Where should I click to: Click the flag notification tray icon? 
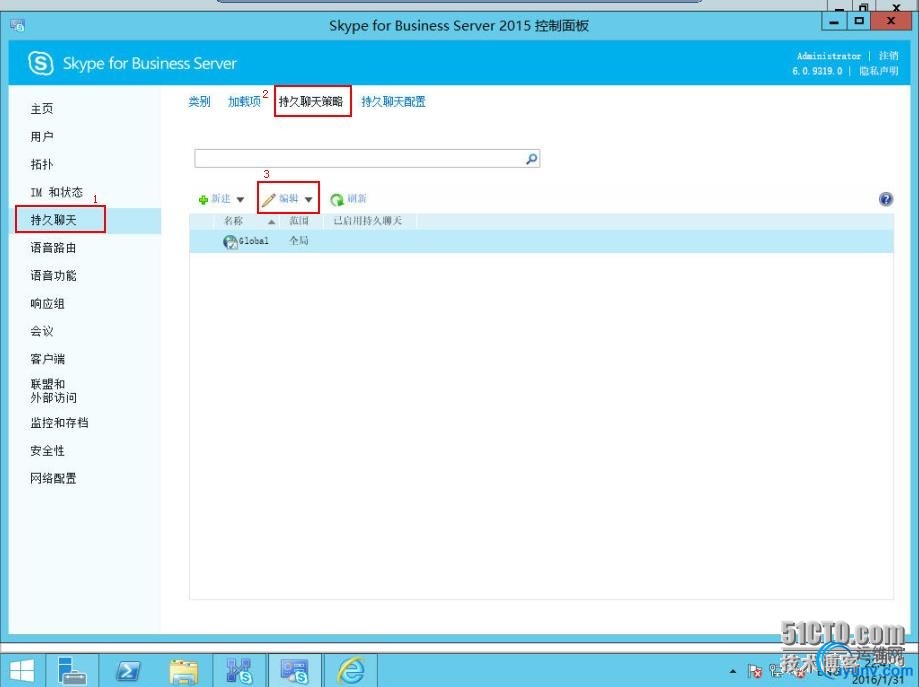(x=754, y=671)
